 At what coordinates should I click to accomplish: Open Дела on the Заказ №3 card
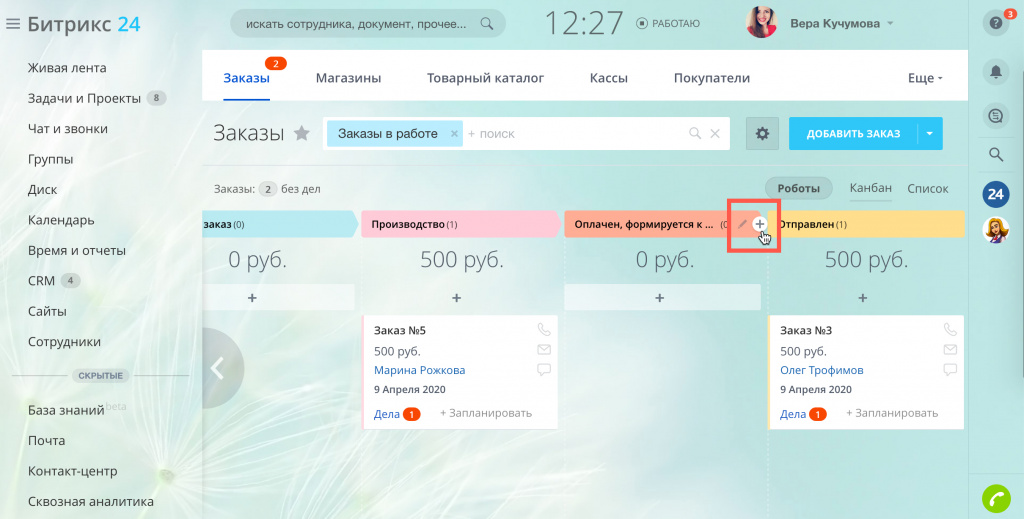pyautogui.click(x=793, y=414)
